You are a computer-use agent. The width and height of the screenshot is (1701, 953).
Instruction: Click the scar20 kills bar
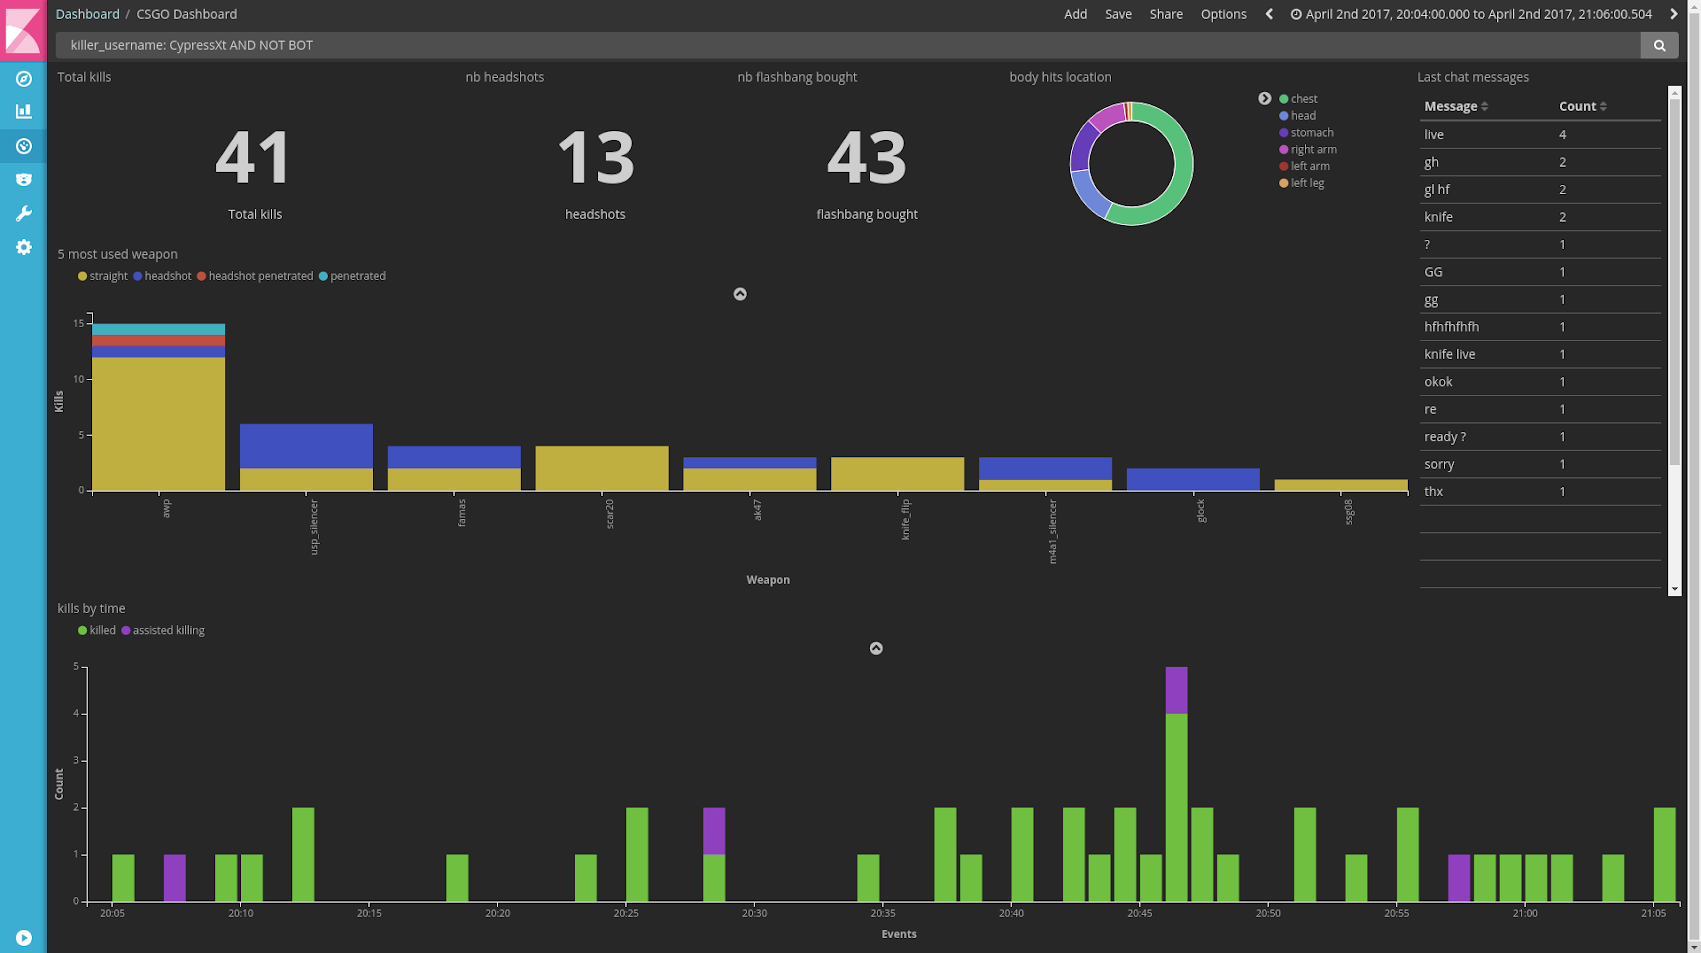pos(602,468)
